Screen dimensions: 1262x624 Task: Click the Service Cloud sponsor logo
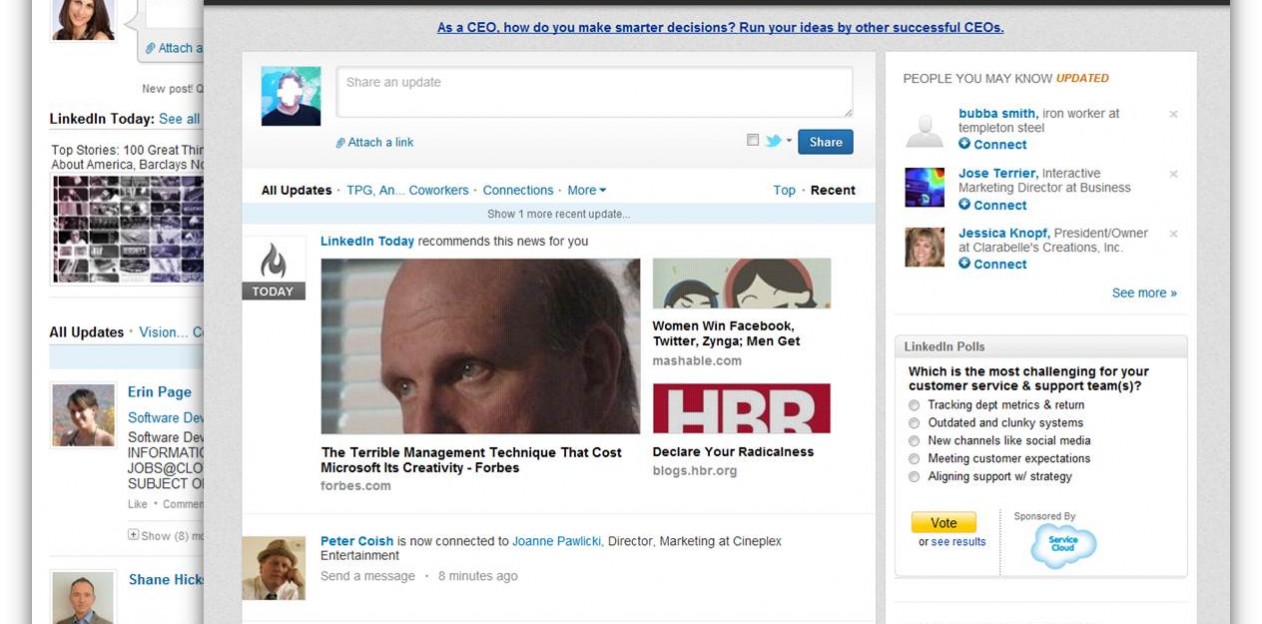pos(1063,546)
